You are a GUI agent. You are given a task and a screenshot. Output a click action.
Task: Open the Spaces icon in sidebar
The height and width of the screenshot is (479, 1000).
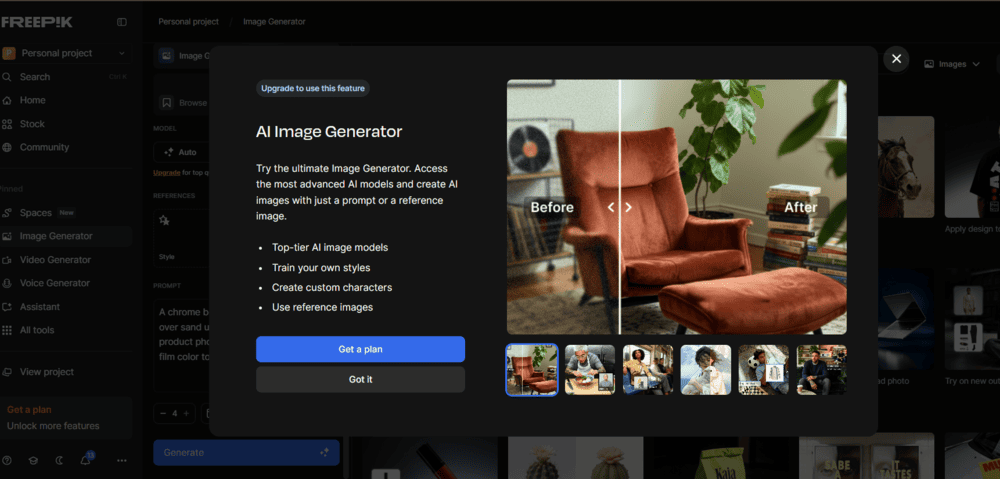click(x=8, y=213)
